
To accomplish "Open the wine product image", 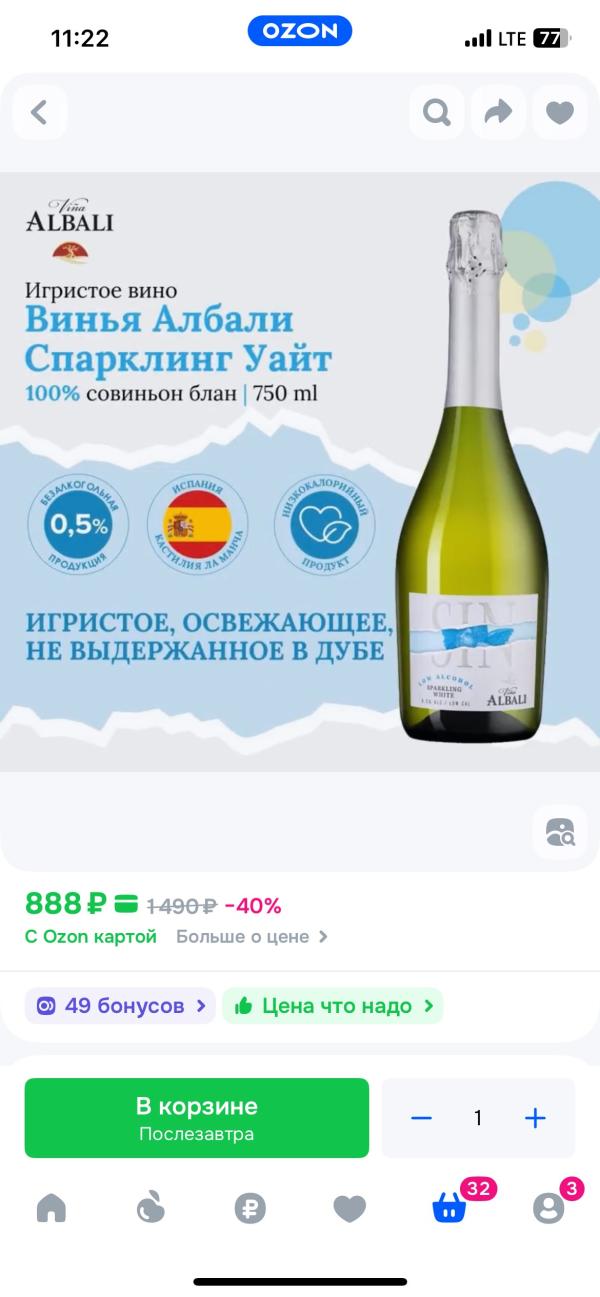I will coord(300,472).
